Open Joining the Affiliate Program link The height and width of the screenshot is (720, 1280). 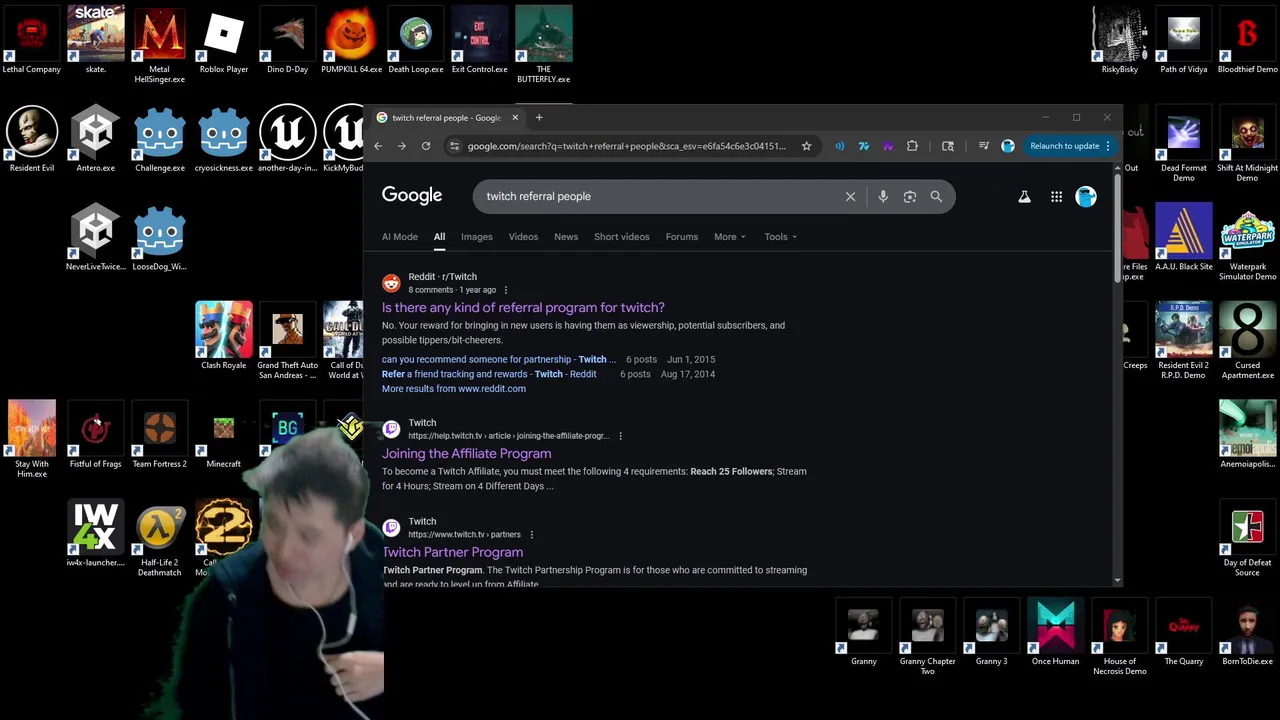pos(466,454)
